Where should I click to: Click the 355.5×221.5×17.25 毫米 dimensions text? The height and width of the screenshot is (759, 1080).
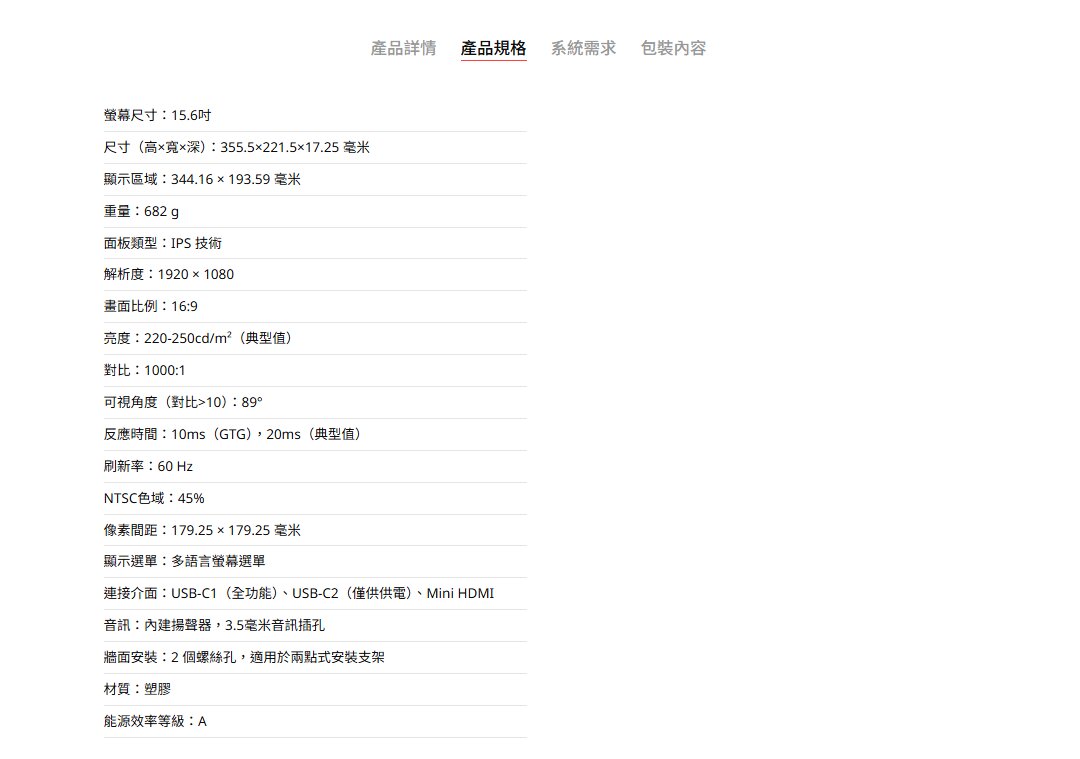tap(294, 148)
